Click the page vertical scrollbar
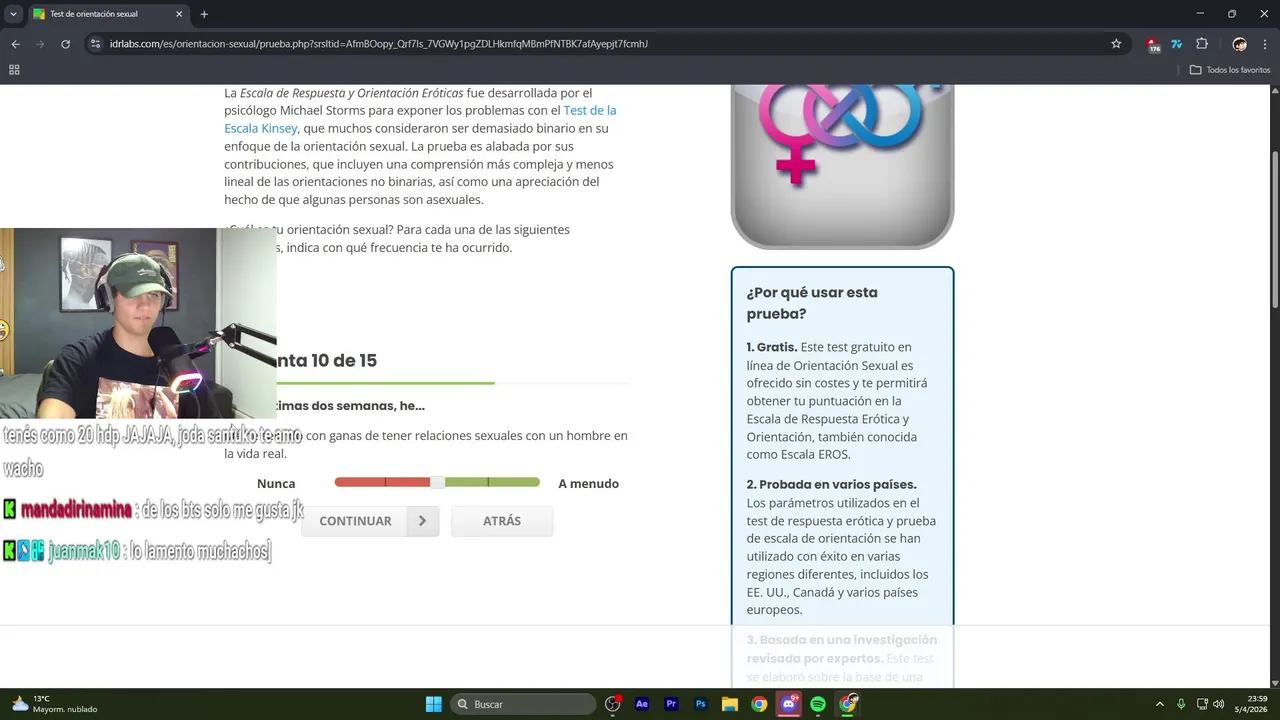 (1275, 230)
